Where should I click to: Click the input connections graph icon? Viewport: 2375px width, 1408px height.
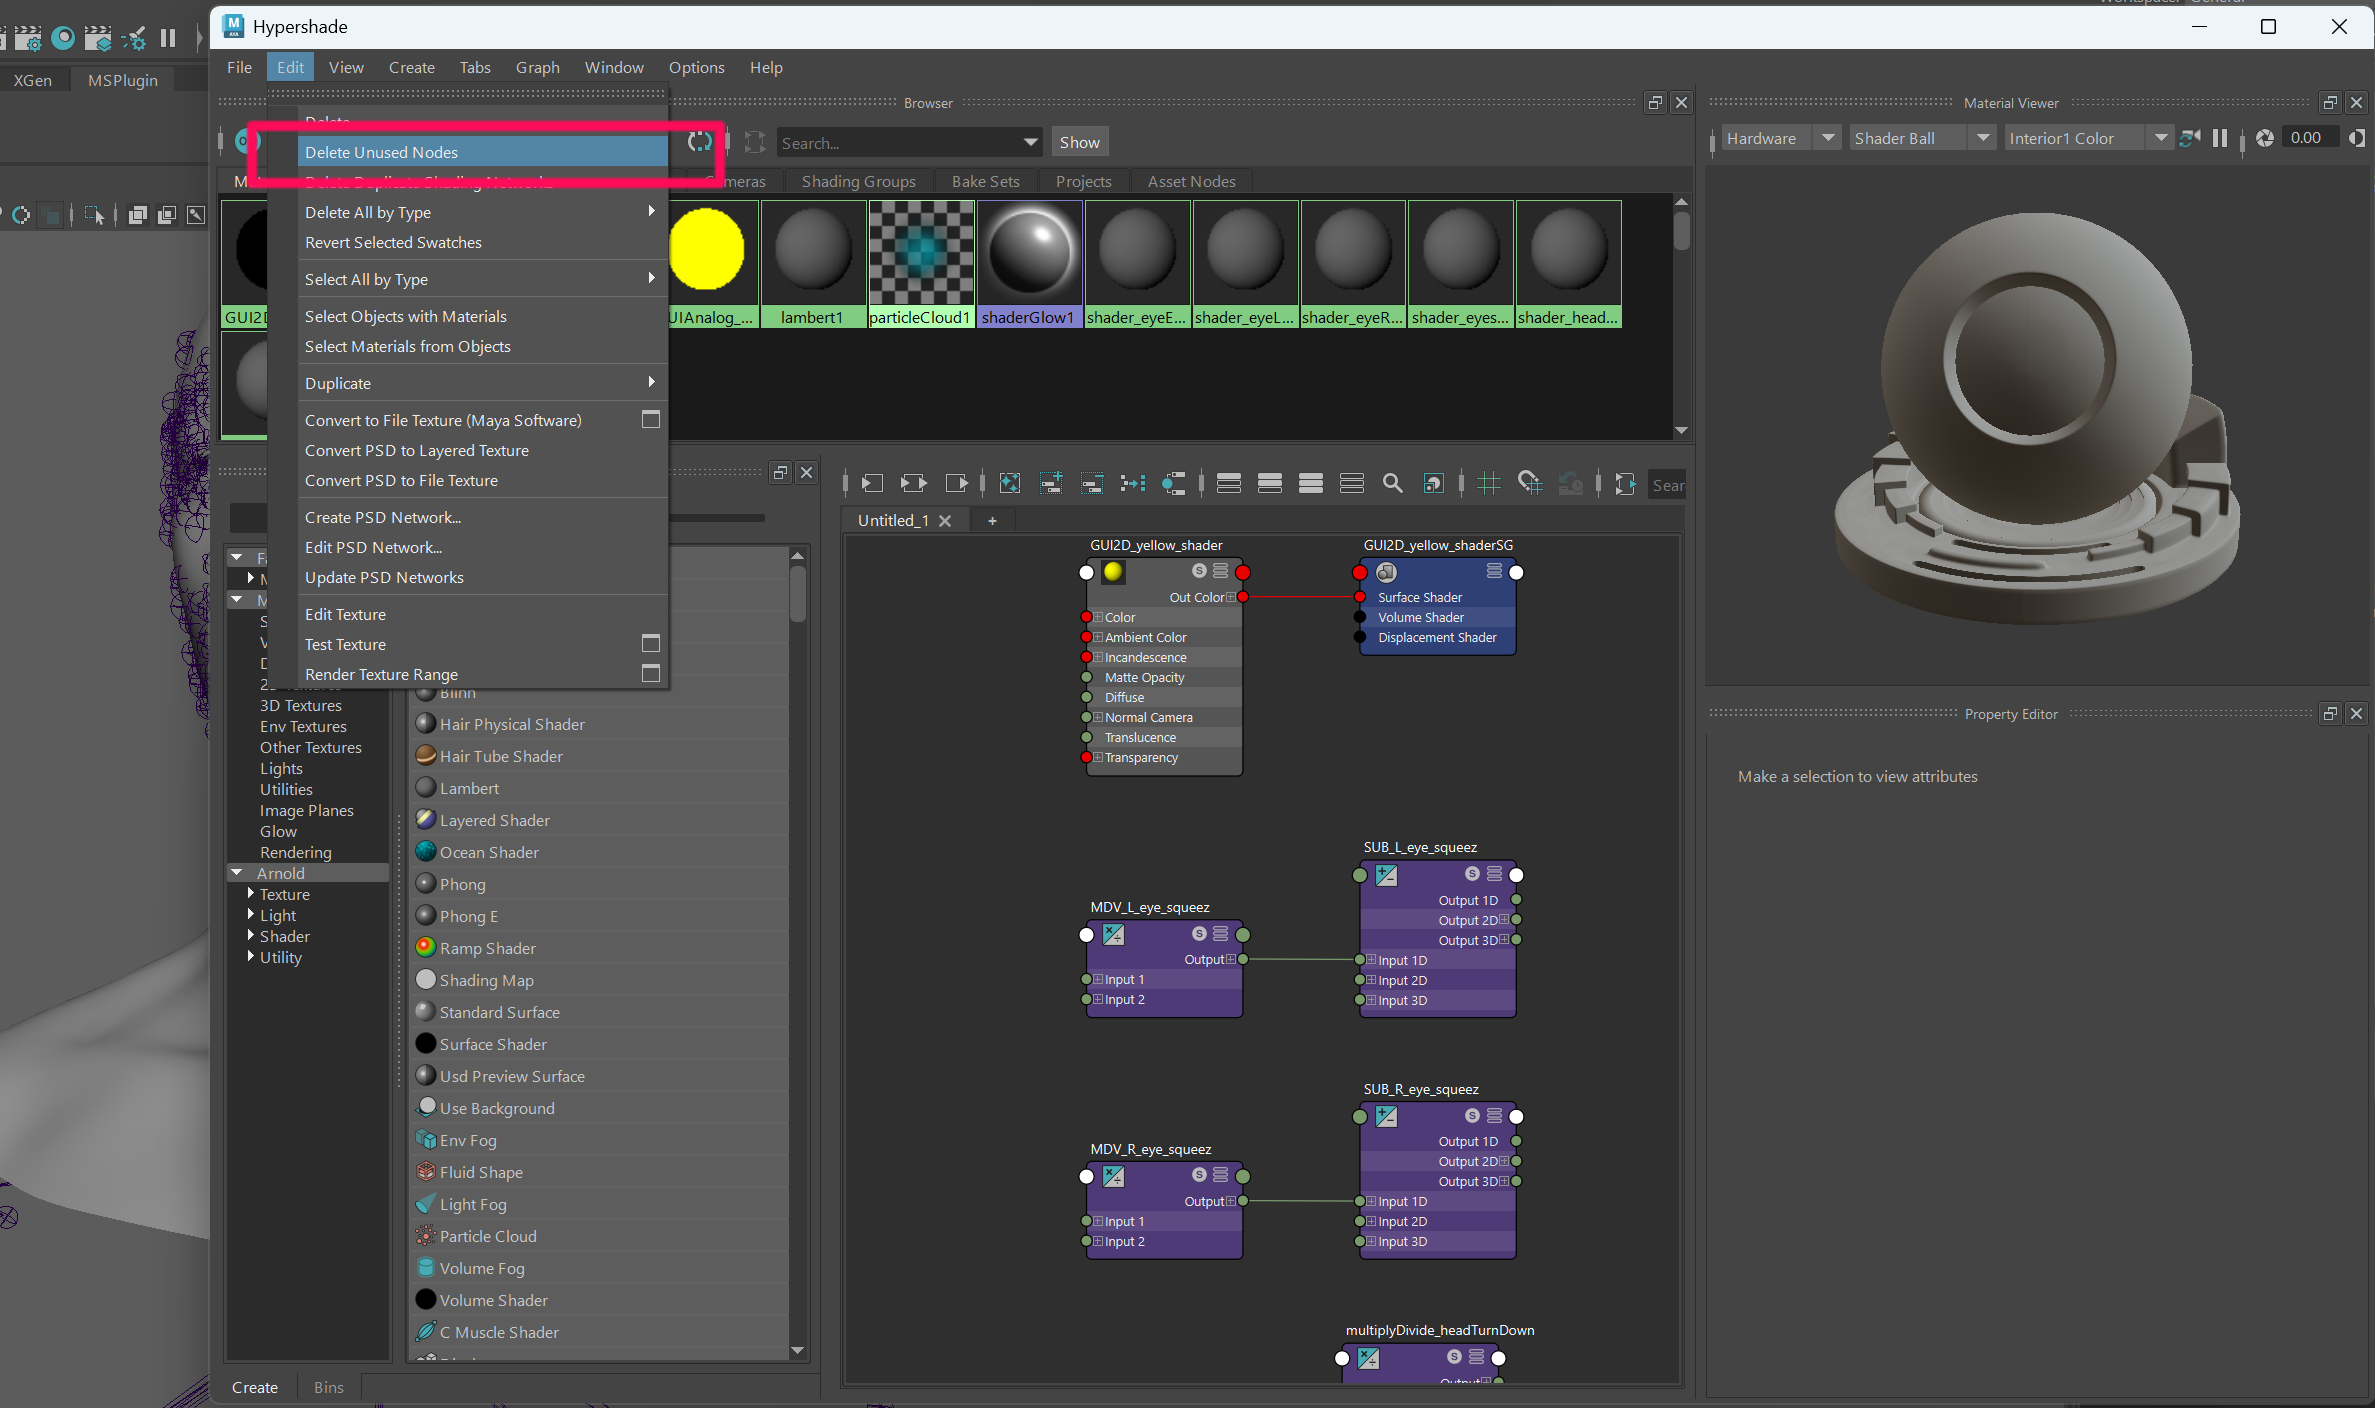[x=872, y=484]
